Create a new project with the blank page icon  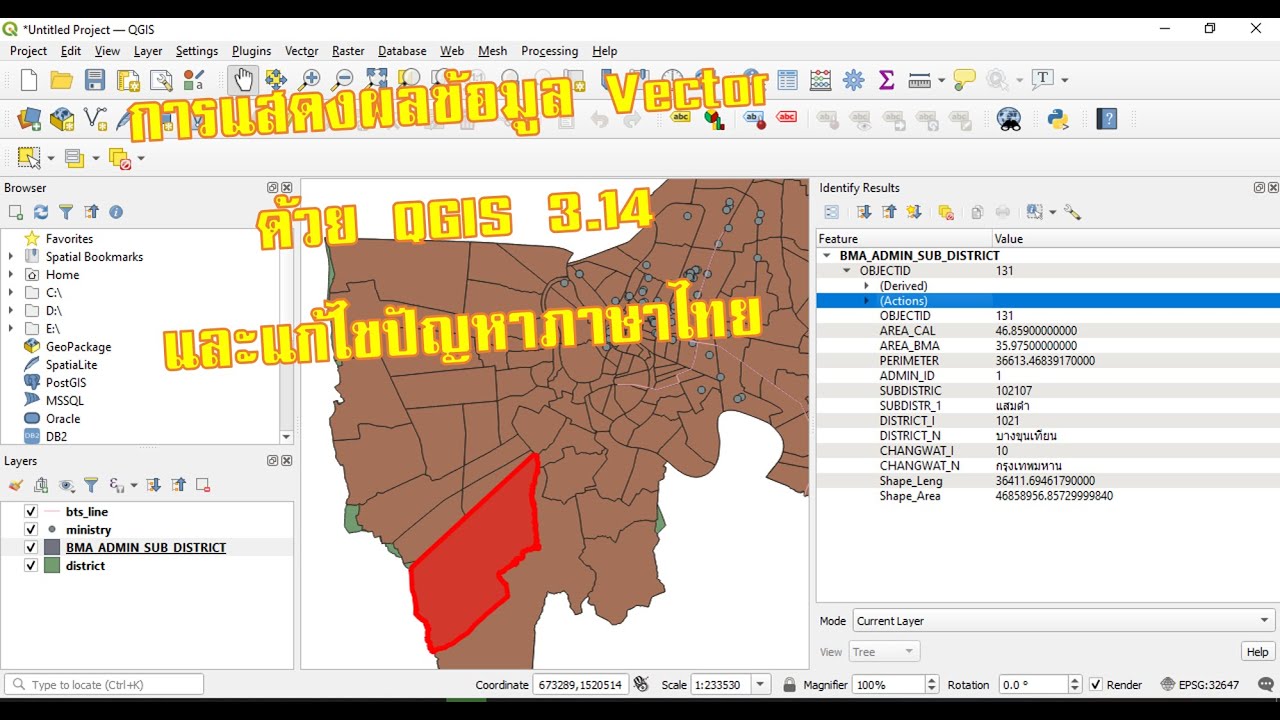[x=29, y=80]
